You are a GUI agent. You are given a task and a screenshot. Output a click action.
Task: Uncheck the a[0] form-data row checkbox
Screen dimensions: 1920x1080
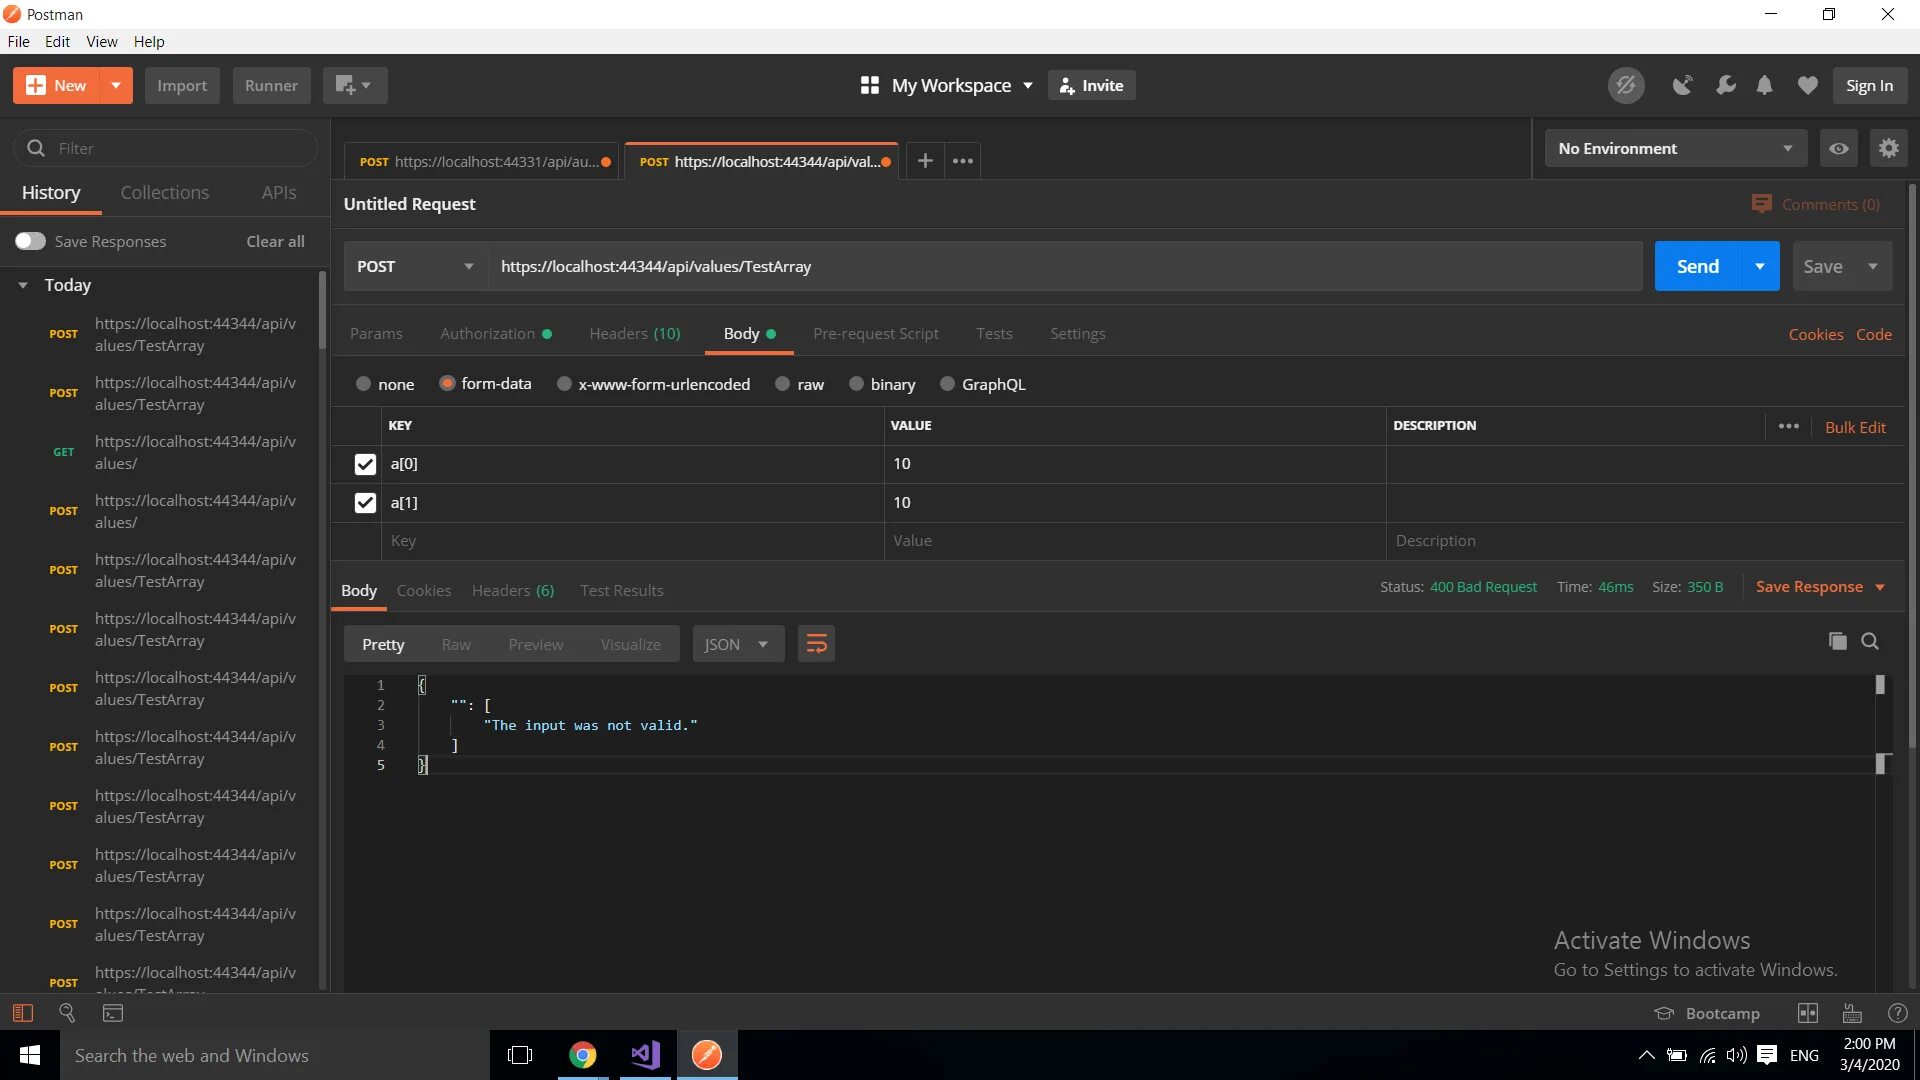coord(365,464)
